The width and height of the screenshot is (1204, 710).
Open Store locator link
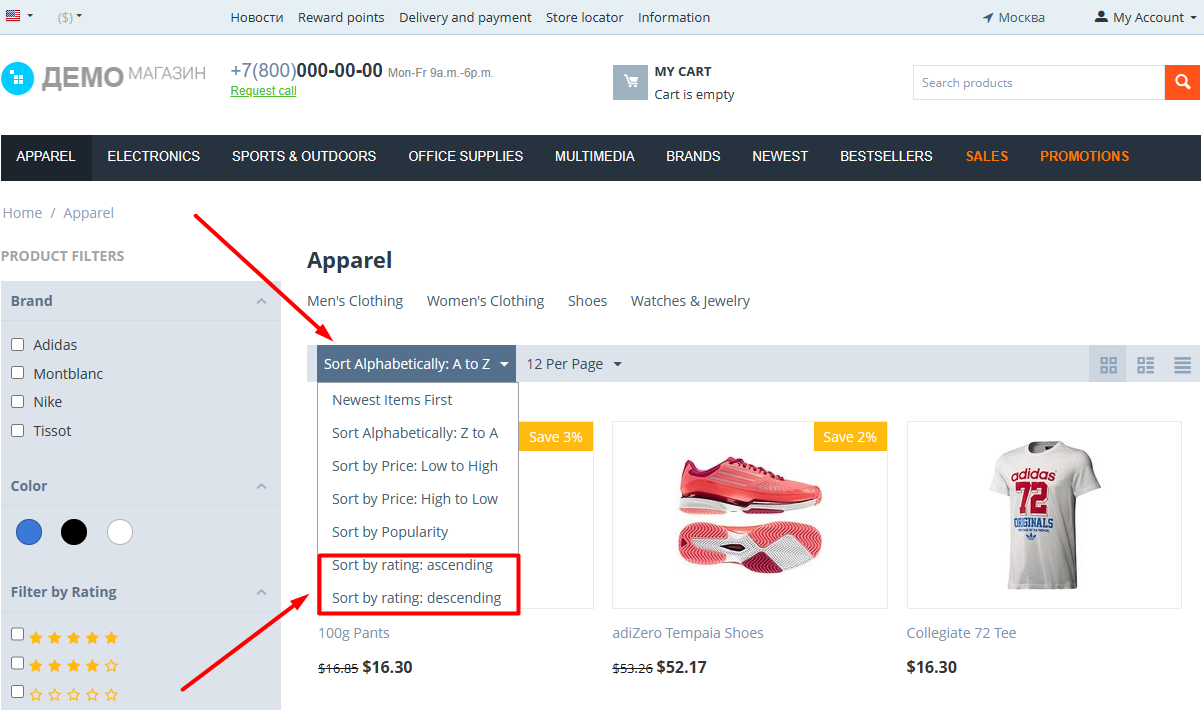pos(584,17)
